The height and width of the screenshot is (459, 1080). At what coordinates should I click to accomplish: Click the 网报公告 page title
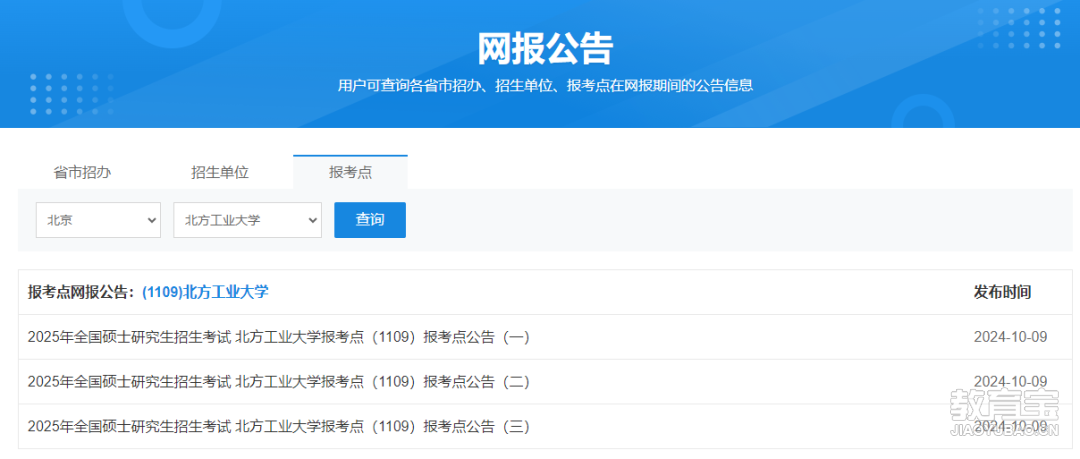(546, 48)
